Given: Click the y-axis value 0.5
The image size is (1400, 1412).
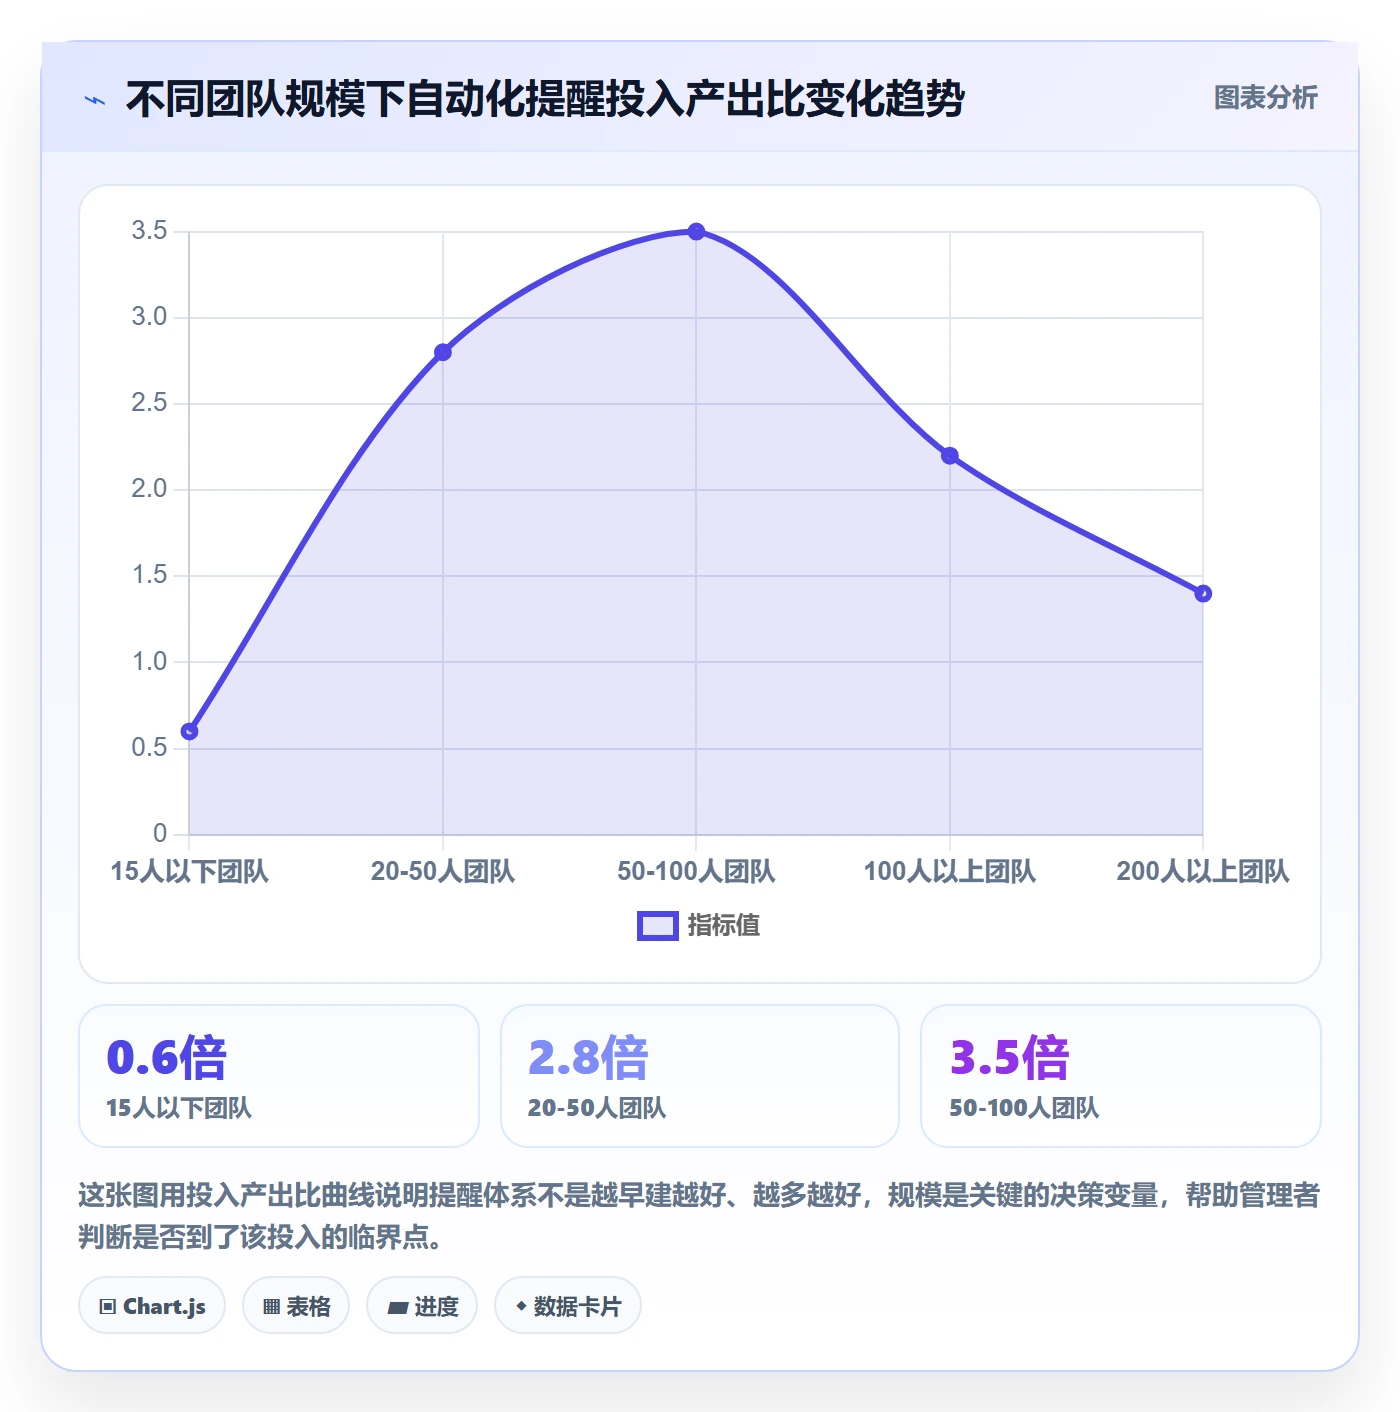Looking at the screenshot, I should [x=149, y=748].
